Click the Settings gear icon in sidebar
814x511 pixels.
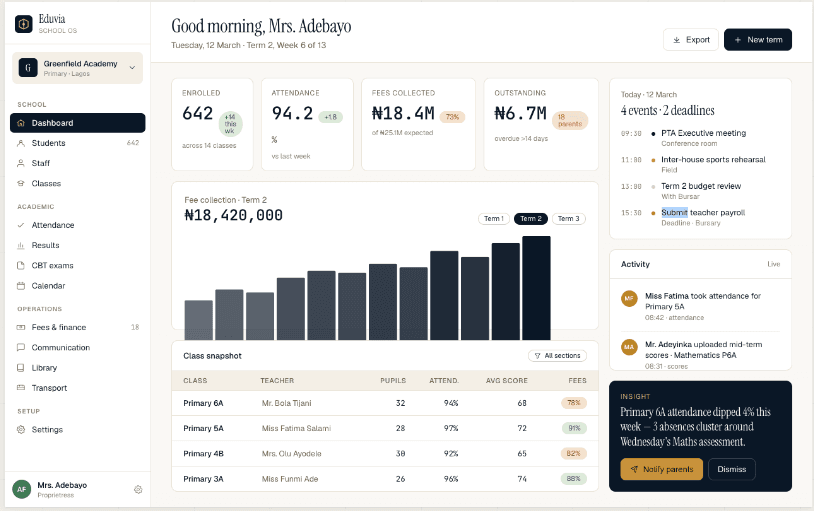[x=21, y=429]
